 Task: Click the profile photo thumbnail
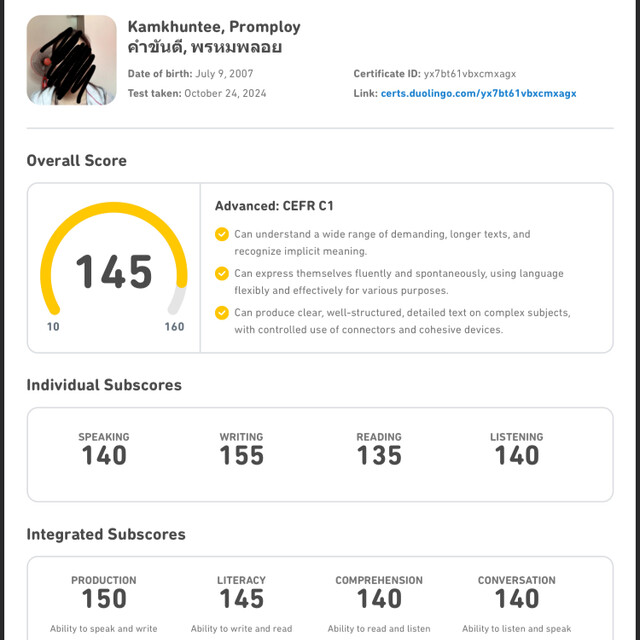point(71,60)
